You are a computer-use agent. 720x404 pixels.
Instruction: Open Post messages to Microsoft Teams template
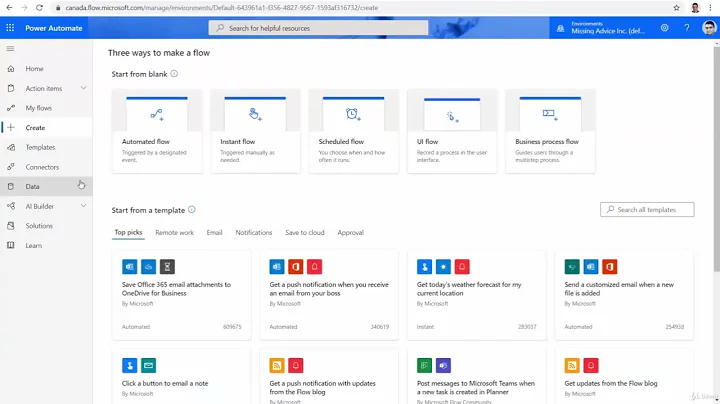477,376
